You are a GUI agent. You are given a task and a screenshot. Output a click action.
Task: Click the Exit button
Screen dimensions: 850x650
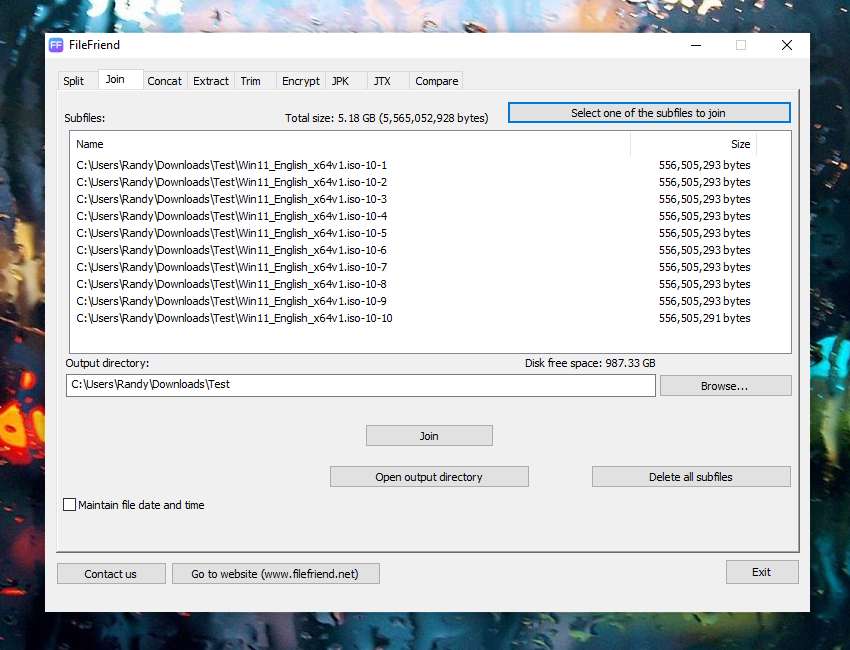point(762,572)
